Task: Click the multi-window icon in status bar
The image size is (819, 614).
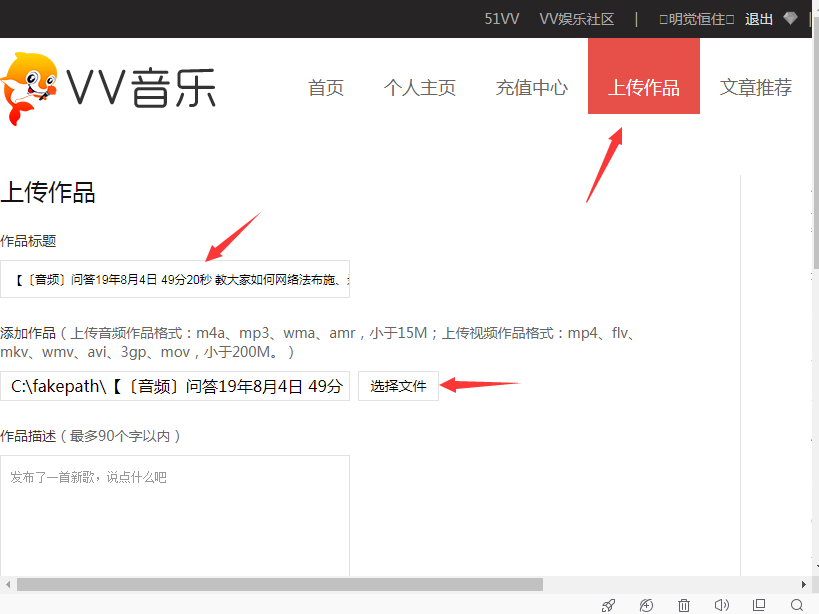Action: point(759,605)
